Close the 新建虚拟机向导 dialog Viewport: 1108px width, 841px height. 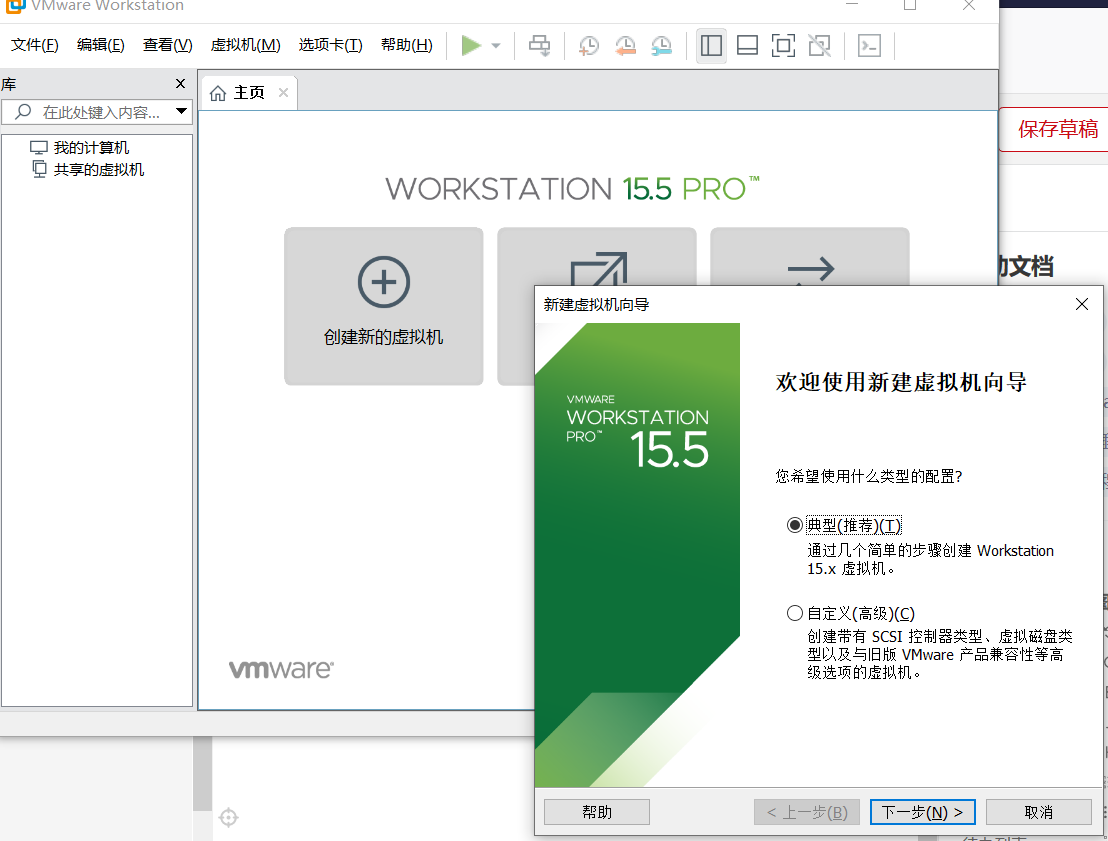1081,304
